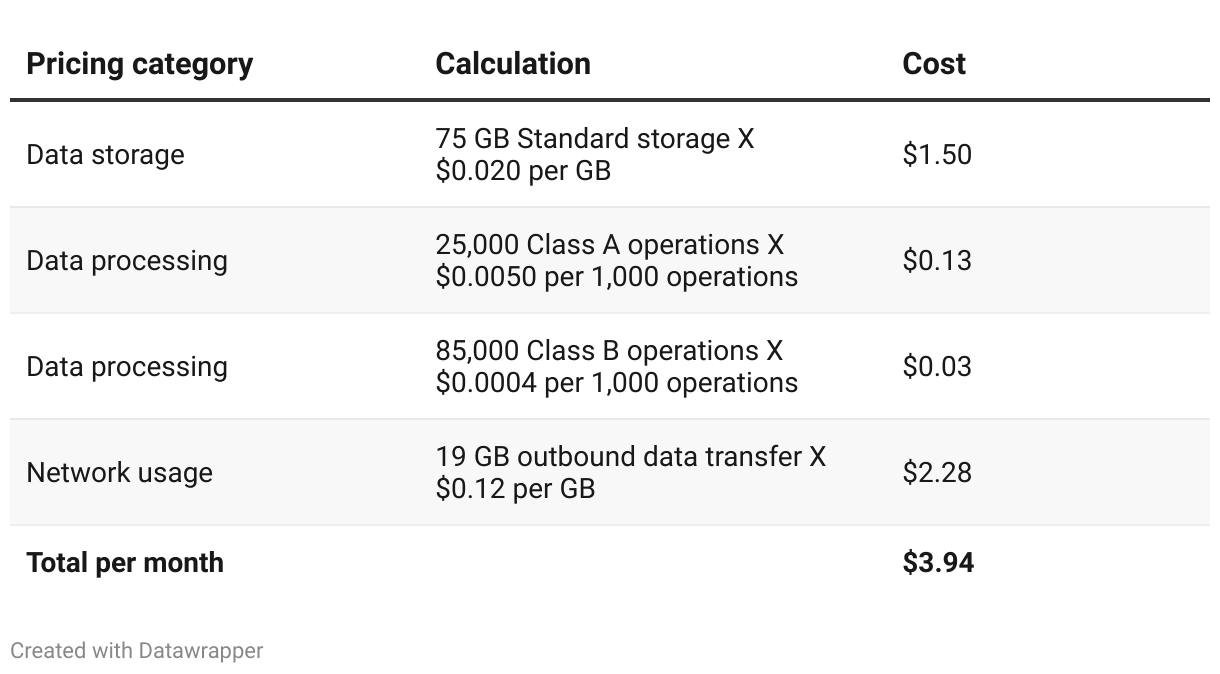Select the $0.0050 per 1,000 operations text
This screenshot has width=1220, height=674.
(616, 277)
